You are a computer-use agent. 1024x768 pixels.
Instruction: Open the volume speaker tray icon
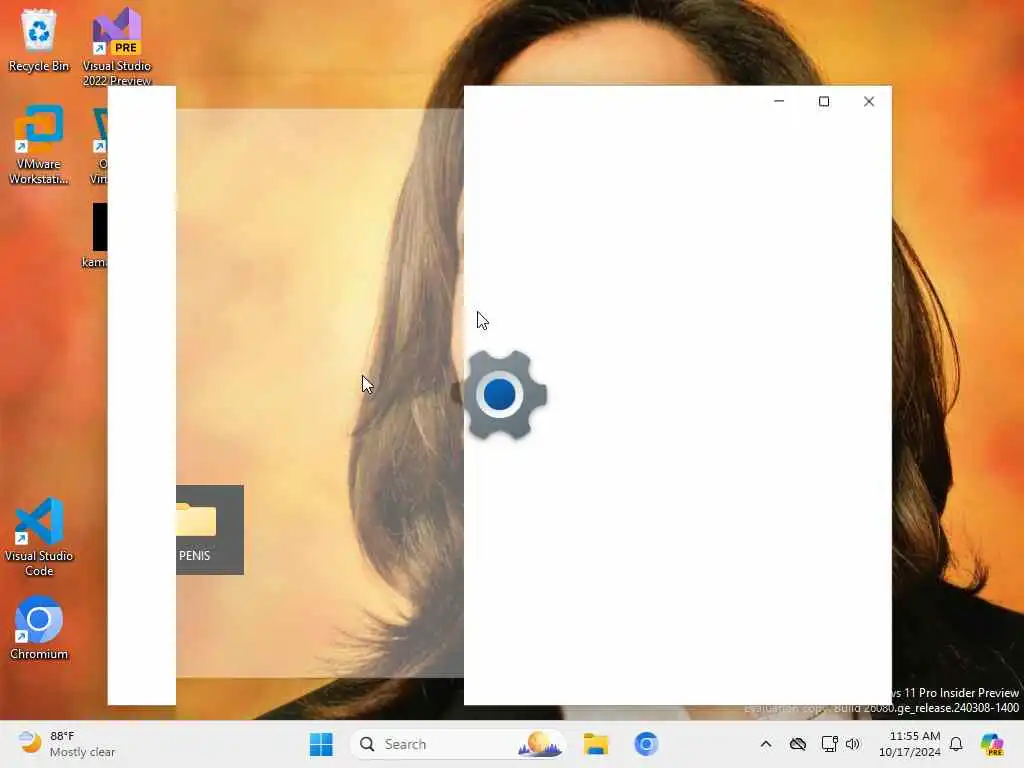(x=853, y=744)
